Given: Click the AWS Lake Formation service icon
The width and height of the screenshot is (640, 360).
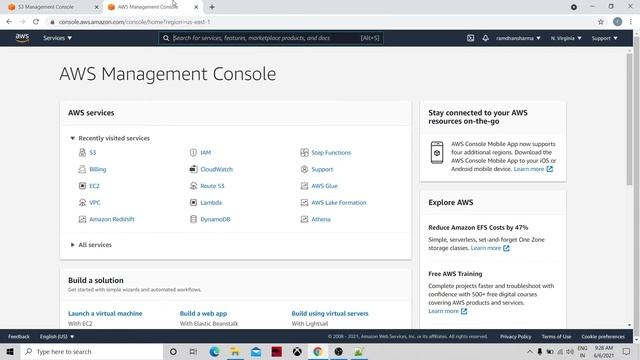Looking at the screenshot, I should 304,203.
